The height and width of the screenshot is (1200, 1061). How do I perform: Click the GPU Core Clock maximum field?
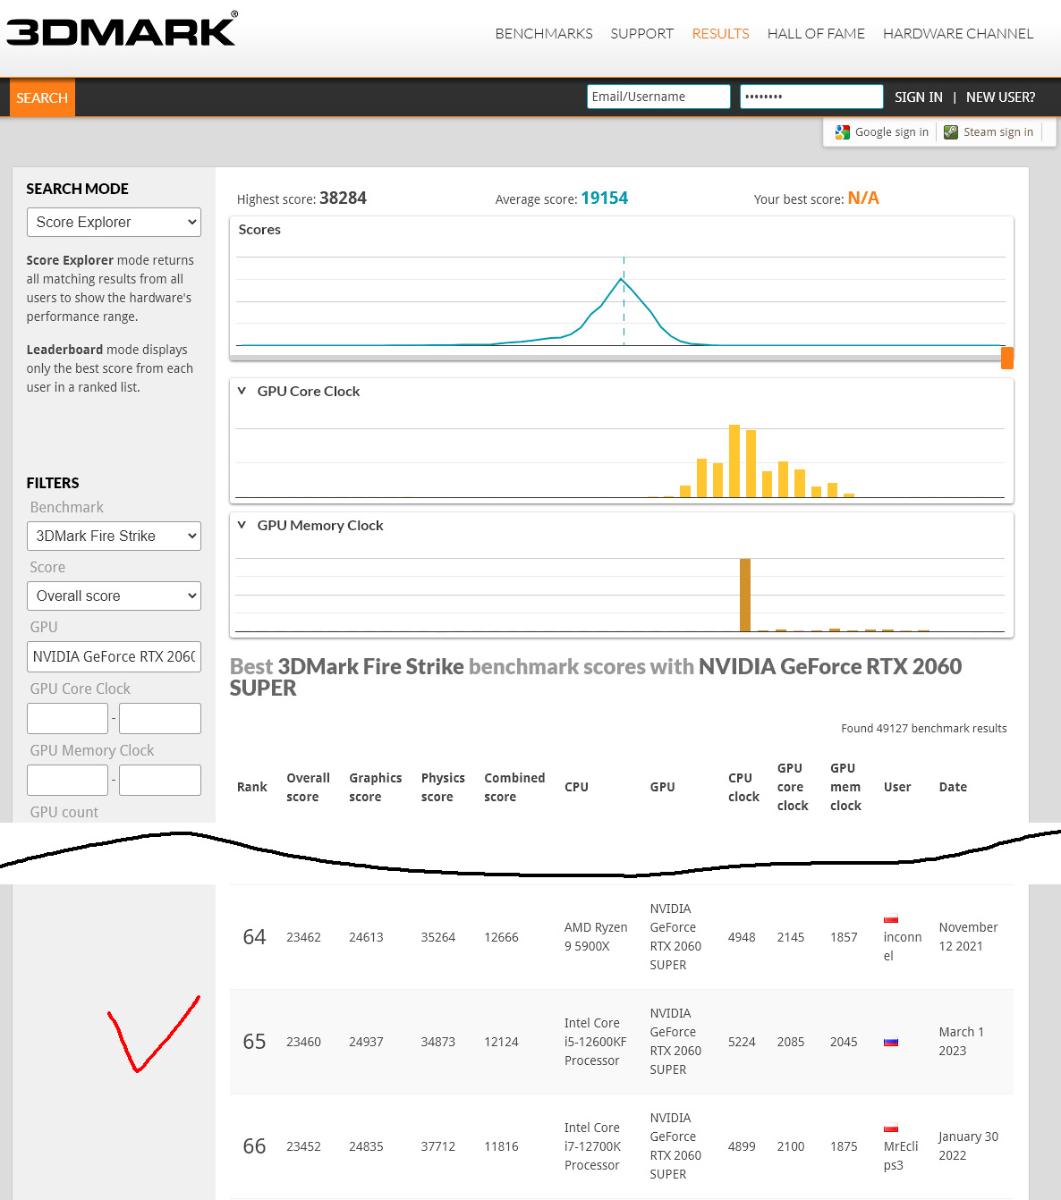click(x=160, y=718)
